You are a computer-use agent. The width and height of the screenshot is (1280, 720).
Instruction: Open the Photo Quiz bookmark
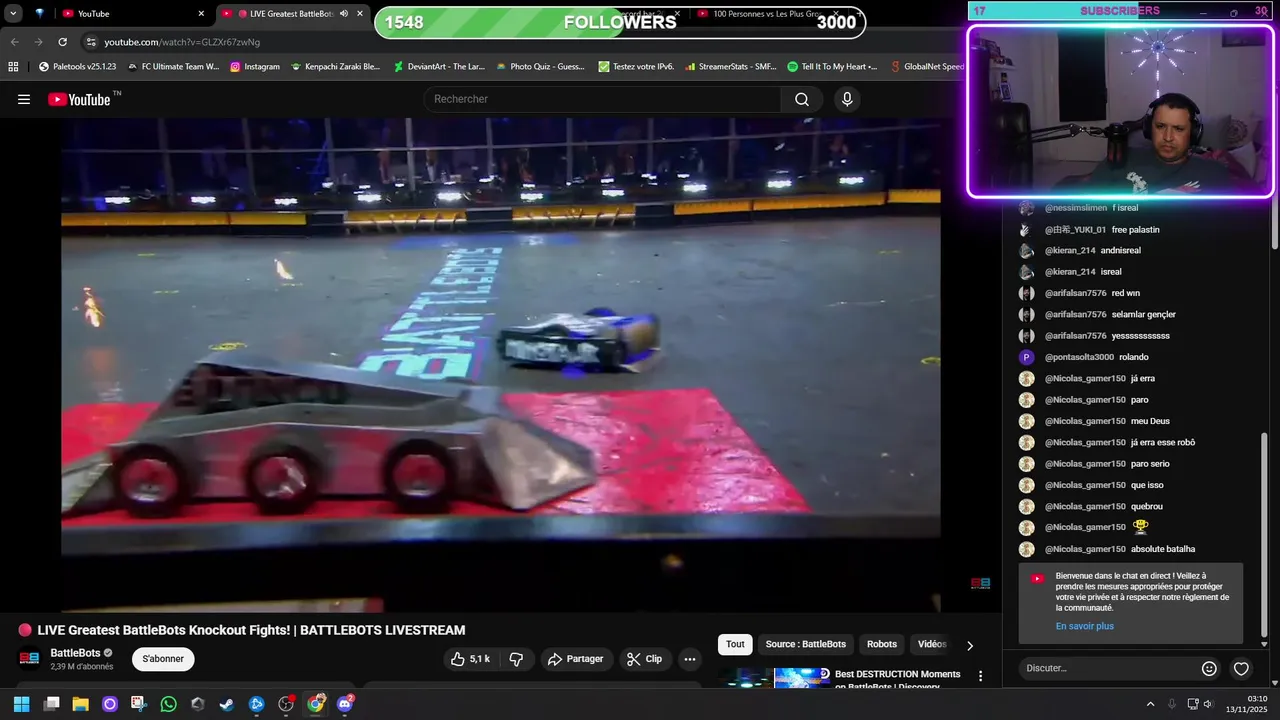[540, 67]
